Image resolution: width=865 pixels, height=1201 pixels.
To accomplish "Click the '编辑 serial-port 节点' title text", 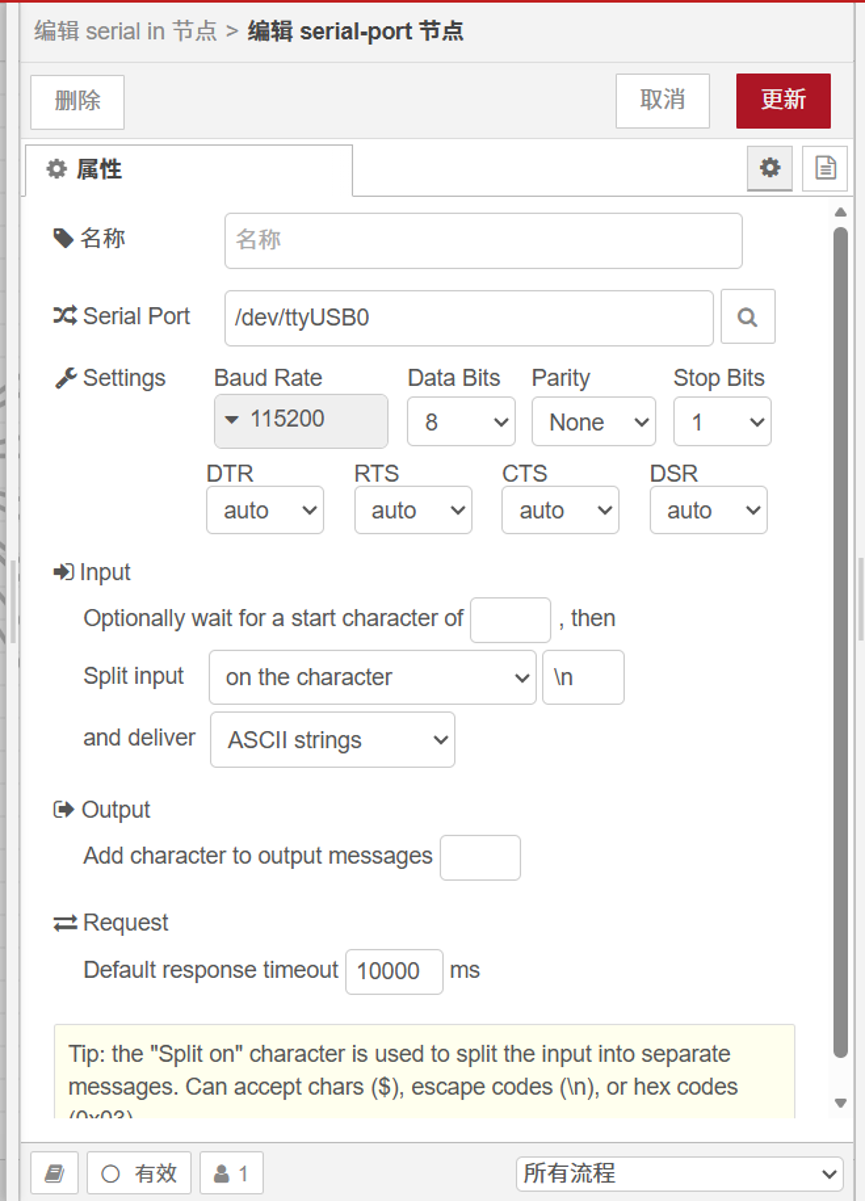I will click(x=355, y=31).
